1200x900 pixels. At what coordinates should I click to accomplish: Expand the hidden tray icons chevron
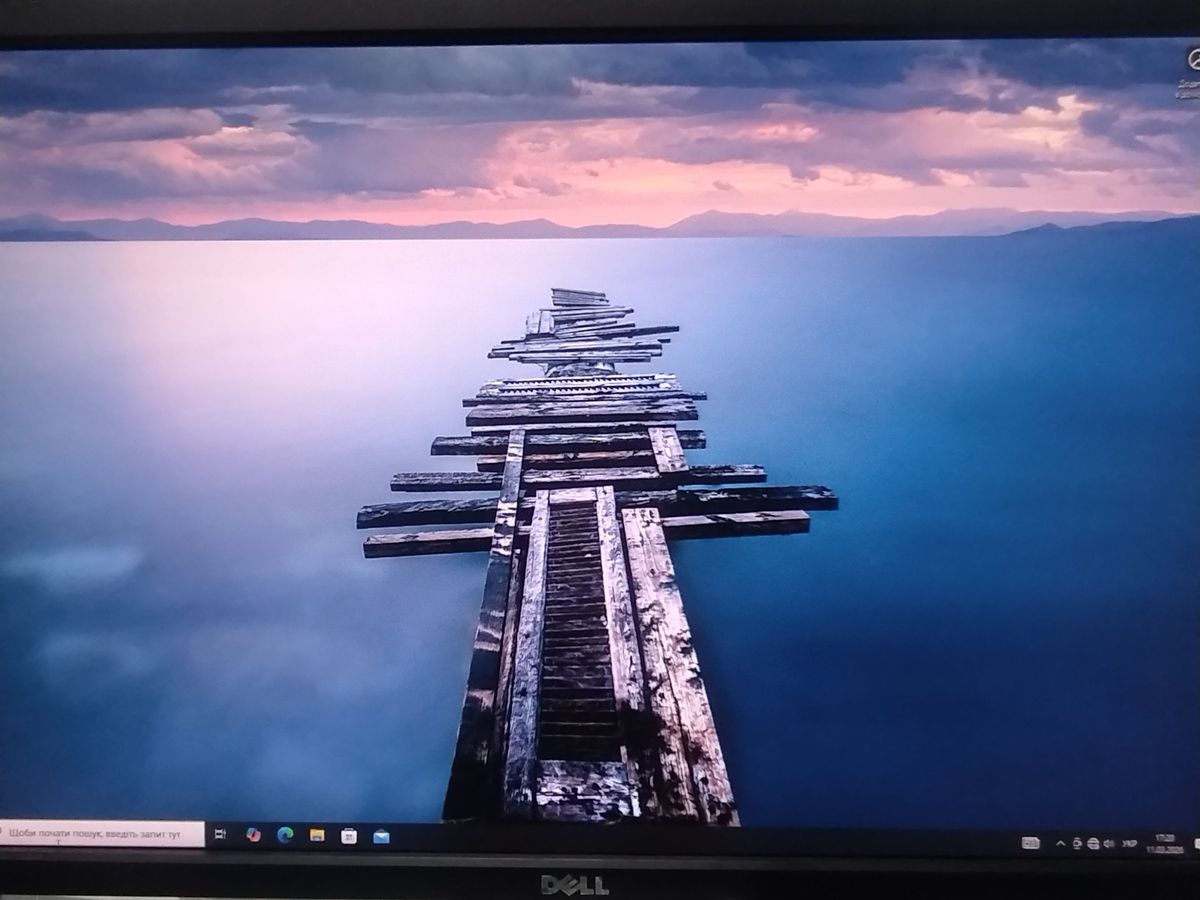click(x=1060, y=843)
